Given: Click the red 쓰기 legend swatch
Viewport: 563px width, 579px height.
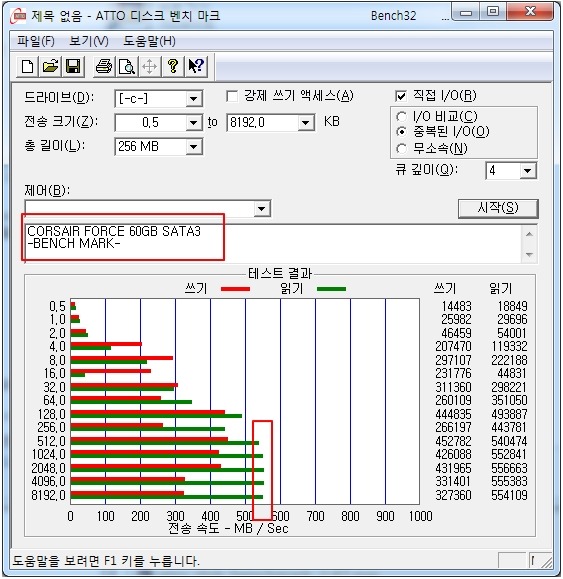Looking at the screenshot, I should click(x=236, y=289).
